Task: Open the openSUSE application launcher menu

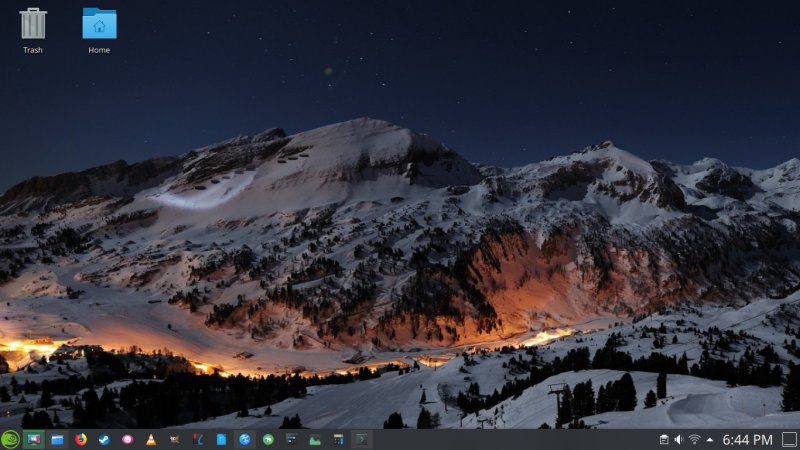Action: click(x=10, y=439)
